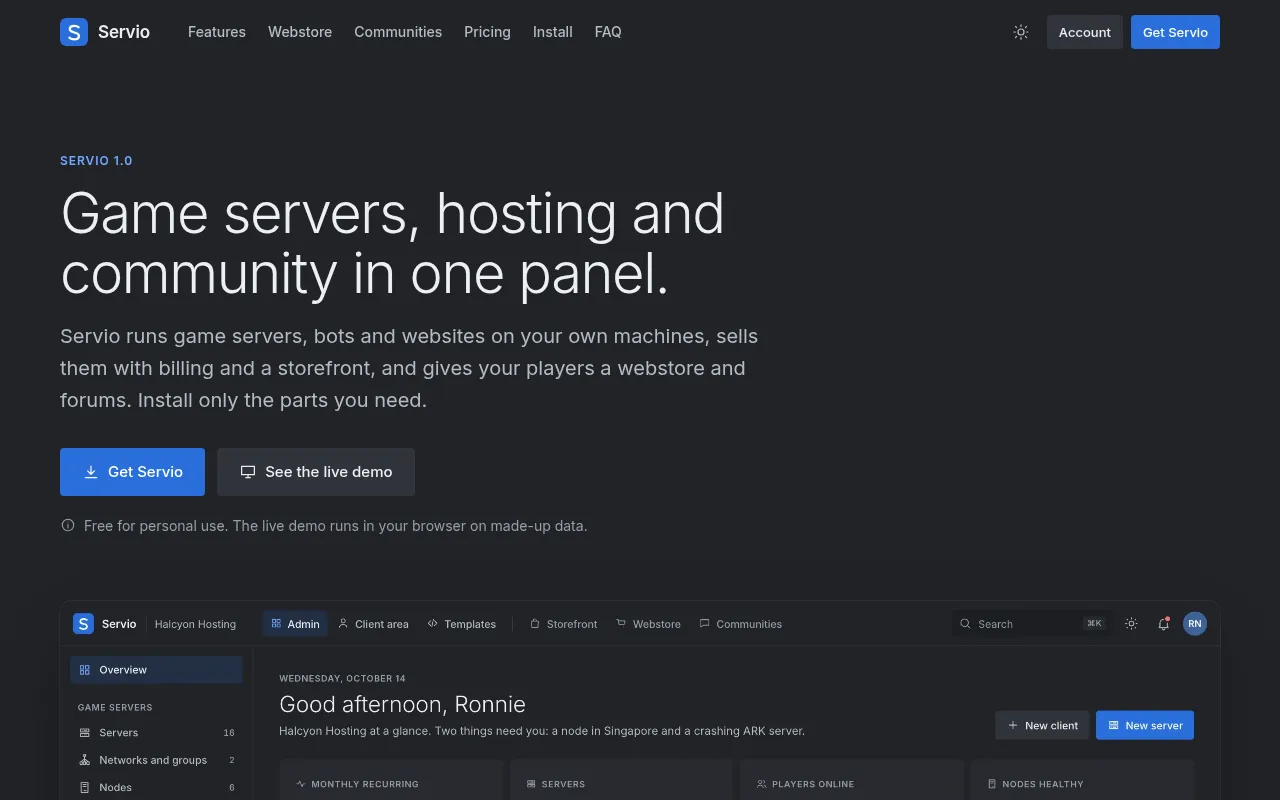The width and height of the screenshot is (1280, 800).
Task: Switch to the Client area tab
Action: coord(374,624)
